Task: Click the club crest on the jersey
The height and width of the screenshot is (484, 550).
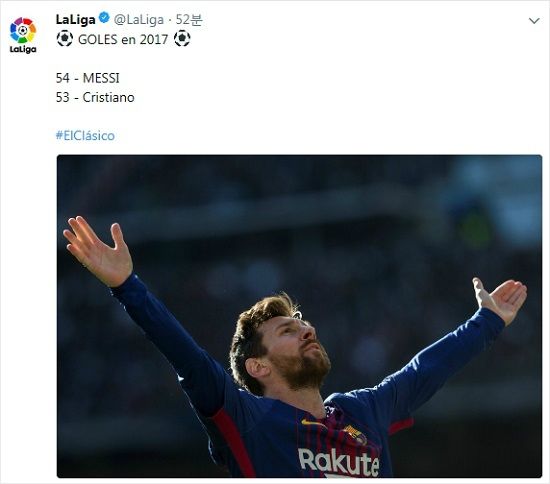Action: pos(356,434)
